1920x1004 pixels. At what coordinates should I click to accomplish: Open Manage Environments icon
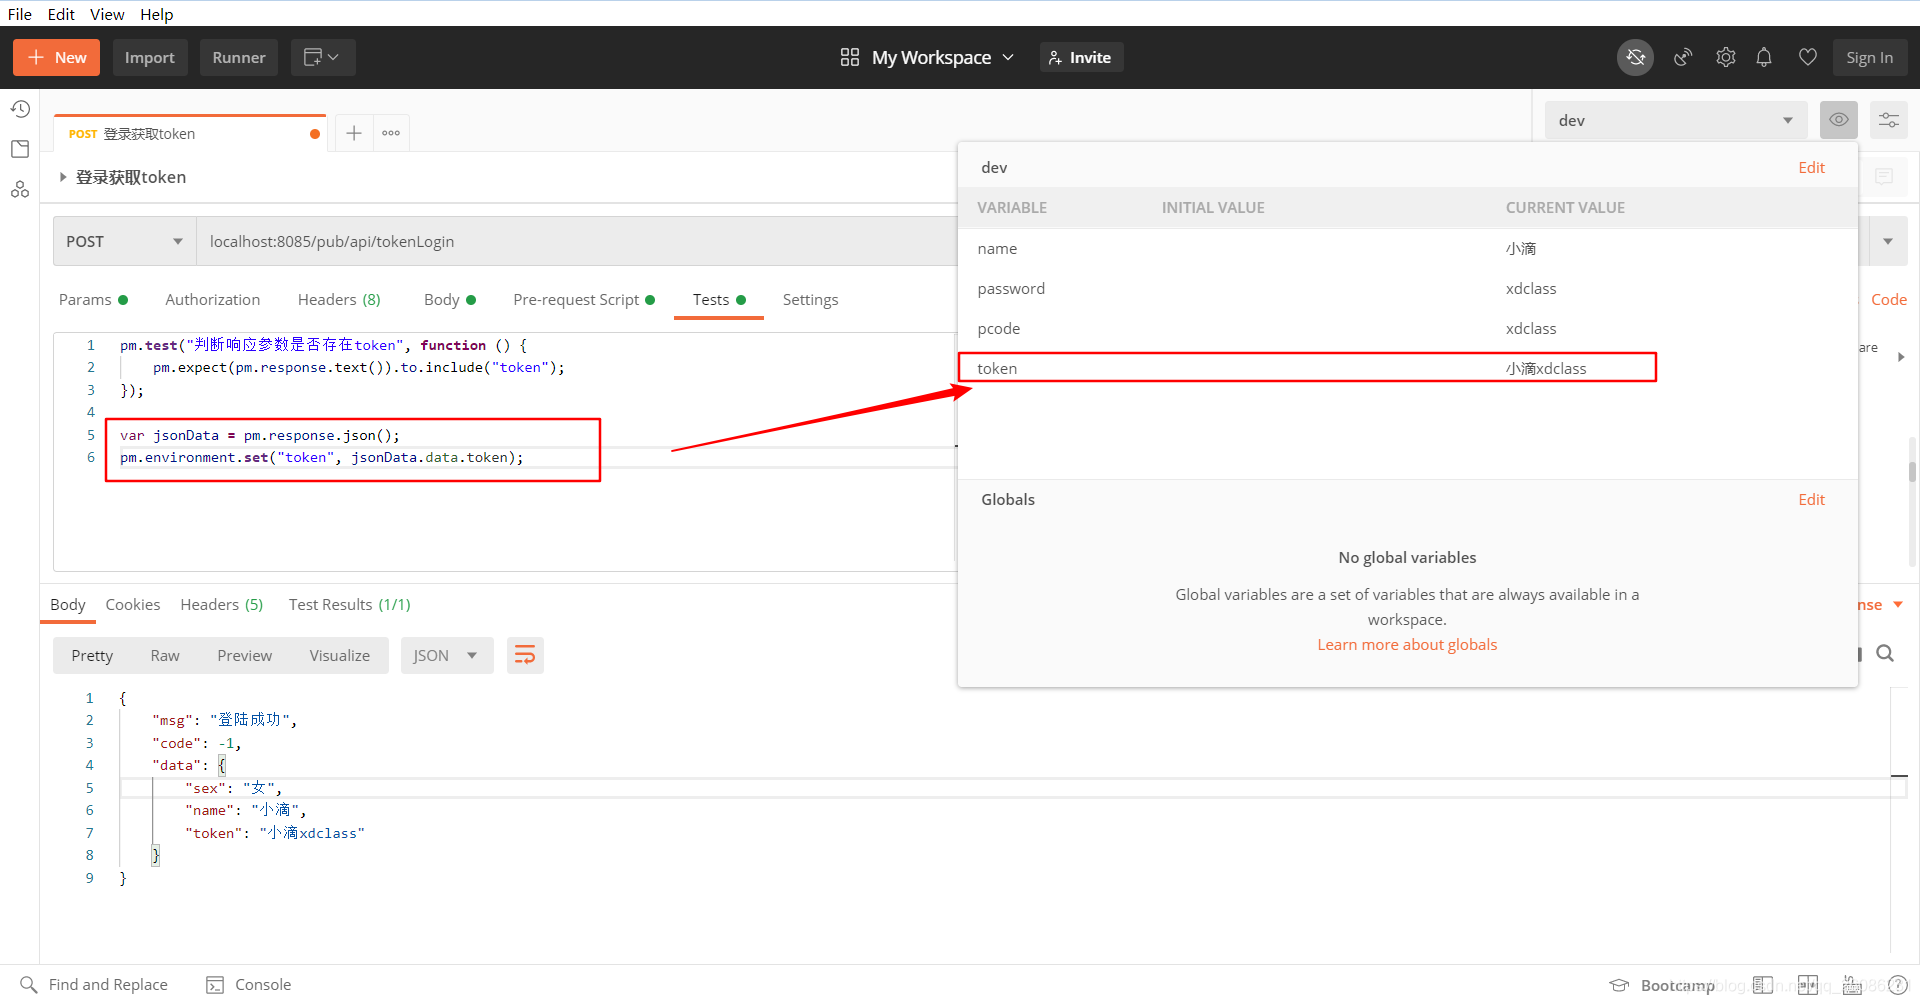pos(1888,120)
